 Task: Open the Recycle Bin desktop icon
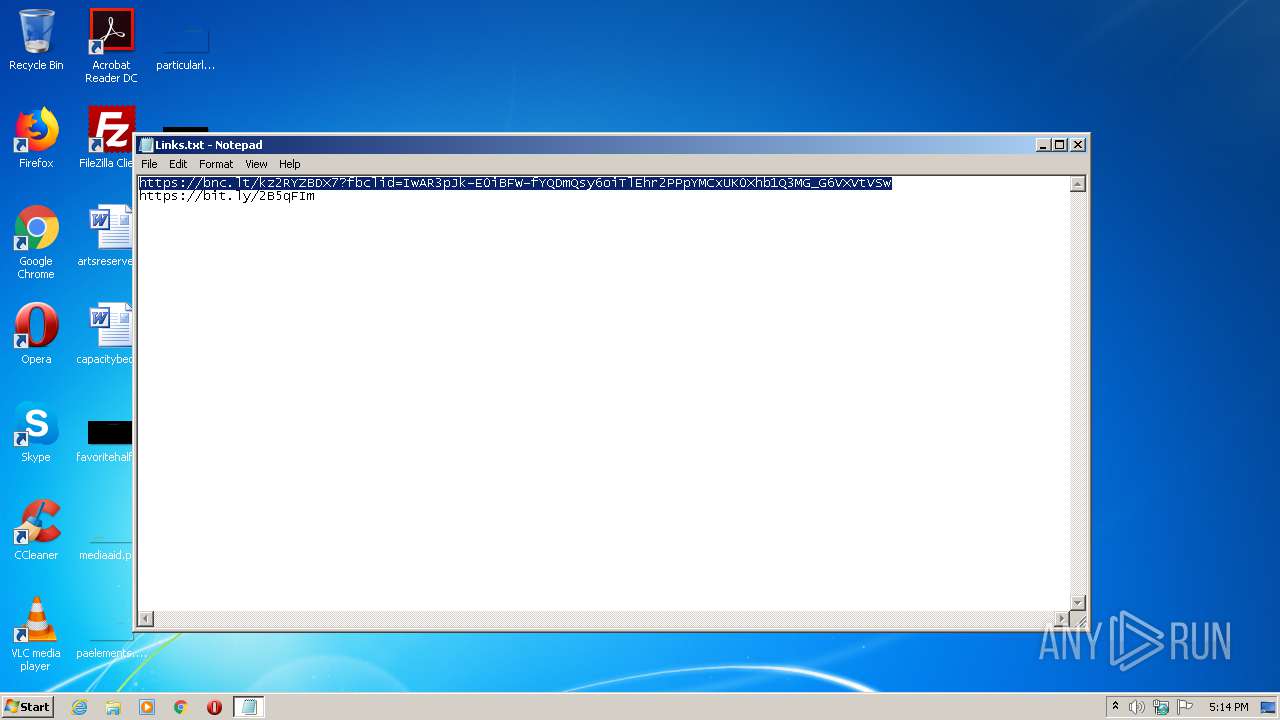(x=36, y=40)
